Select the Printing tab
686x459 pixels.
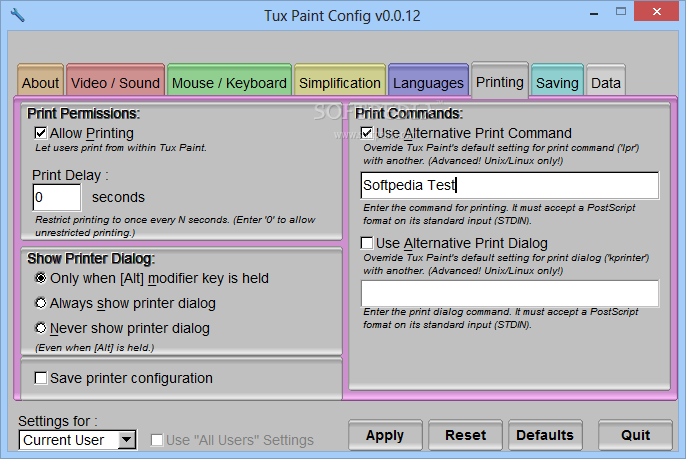point(500,80)
